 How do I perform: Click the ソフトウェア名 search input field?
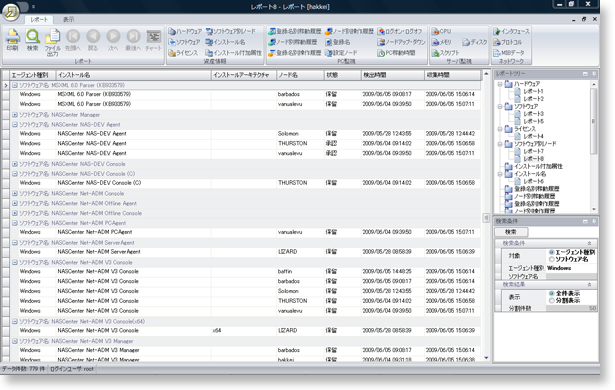(571, 276)
